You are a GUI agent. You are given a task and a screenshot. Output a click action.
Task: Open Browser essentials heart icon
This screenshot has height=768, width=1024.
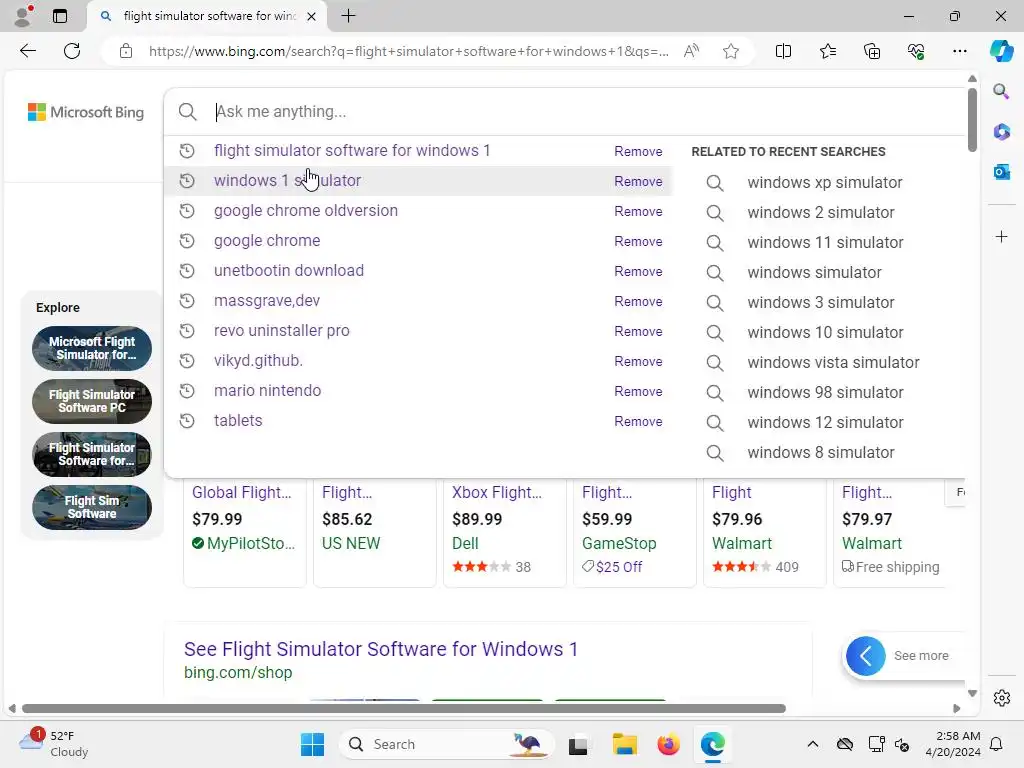[916, 51]
